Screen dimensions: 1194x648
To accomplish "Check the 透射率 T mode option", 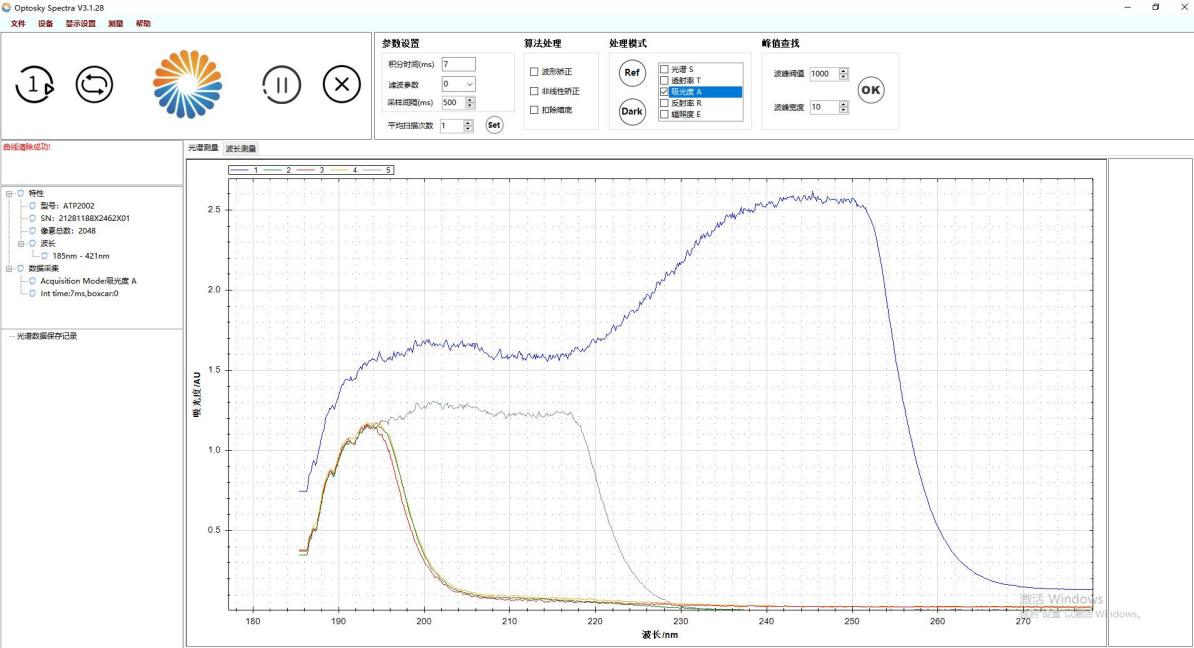I will pyautogui.click(x=665, y=80).
